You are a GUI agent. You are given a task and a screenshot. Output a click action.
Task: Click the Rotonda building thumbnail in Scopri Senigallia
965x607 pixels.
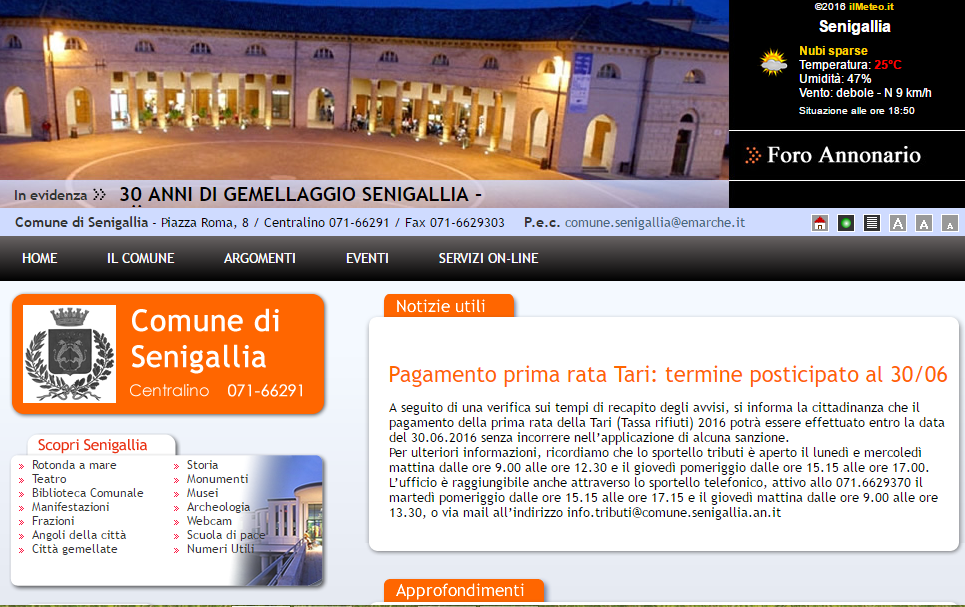tap(283, 521)
